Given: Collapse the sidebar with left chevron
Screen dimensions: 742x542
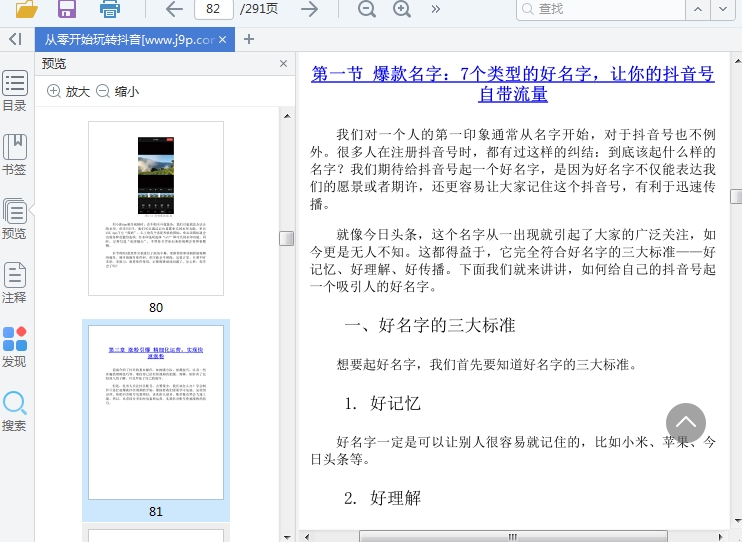Looking at the screenshot, I should tap(14, 39).
